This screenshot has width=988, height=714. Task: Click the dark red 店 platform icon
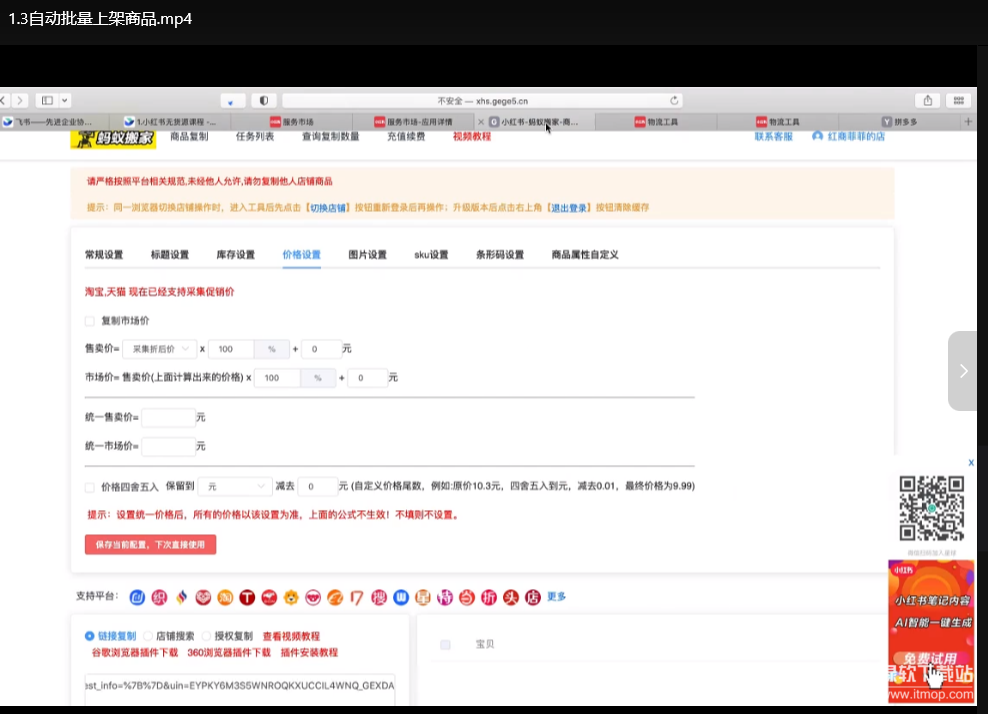click(x=533, y=597)
